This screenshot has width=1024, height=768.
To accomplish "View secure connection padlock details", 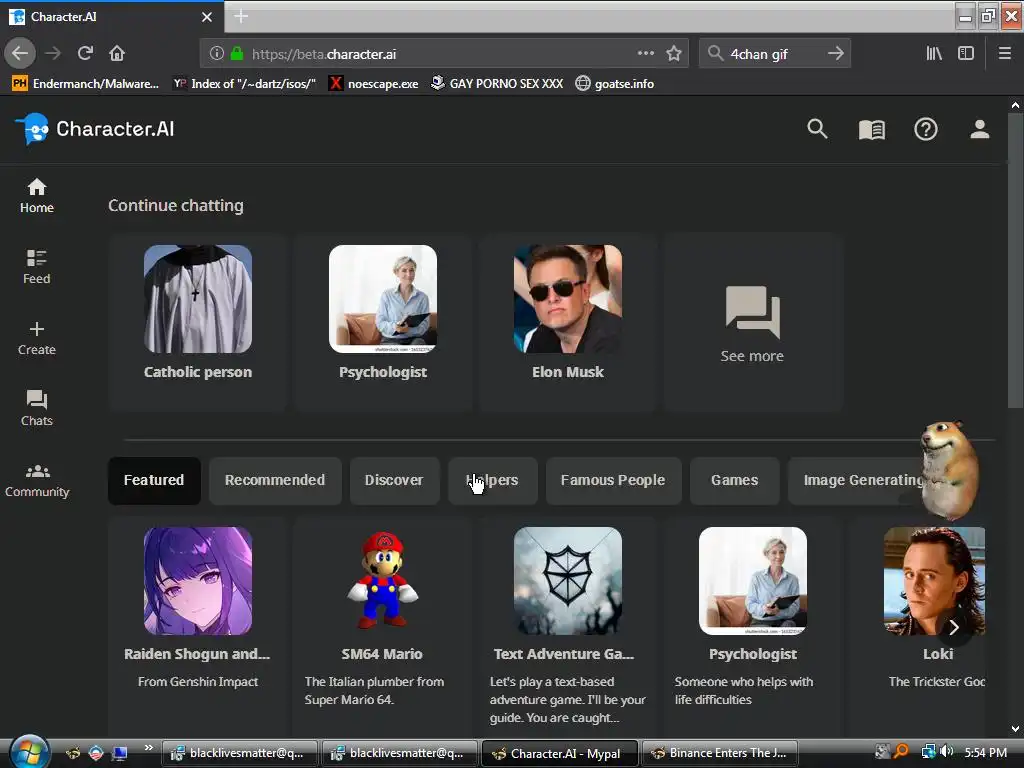I will (x=236, y=54).
